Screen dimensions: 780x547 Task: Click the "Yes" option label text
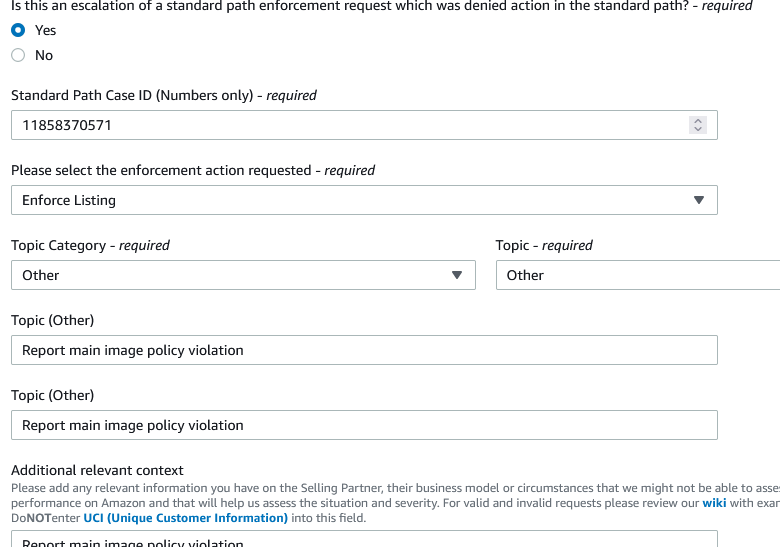click(x=45, y=30)
